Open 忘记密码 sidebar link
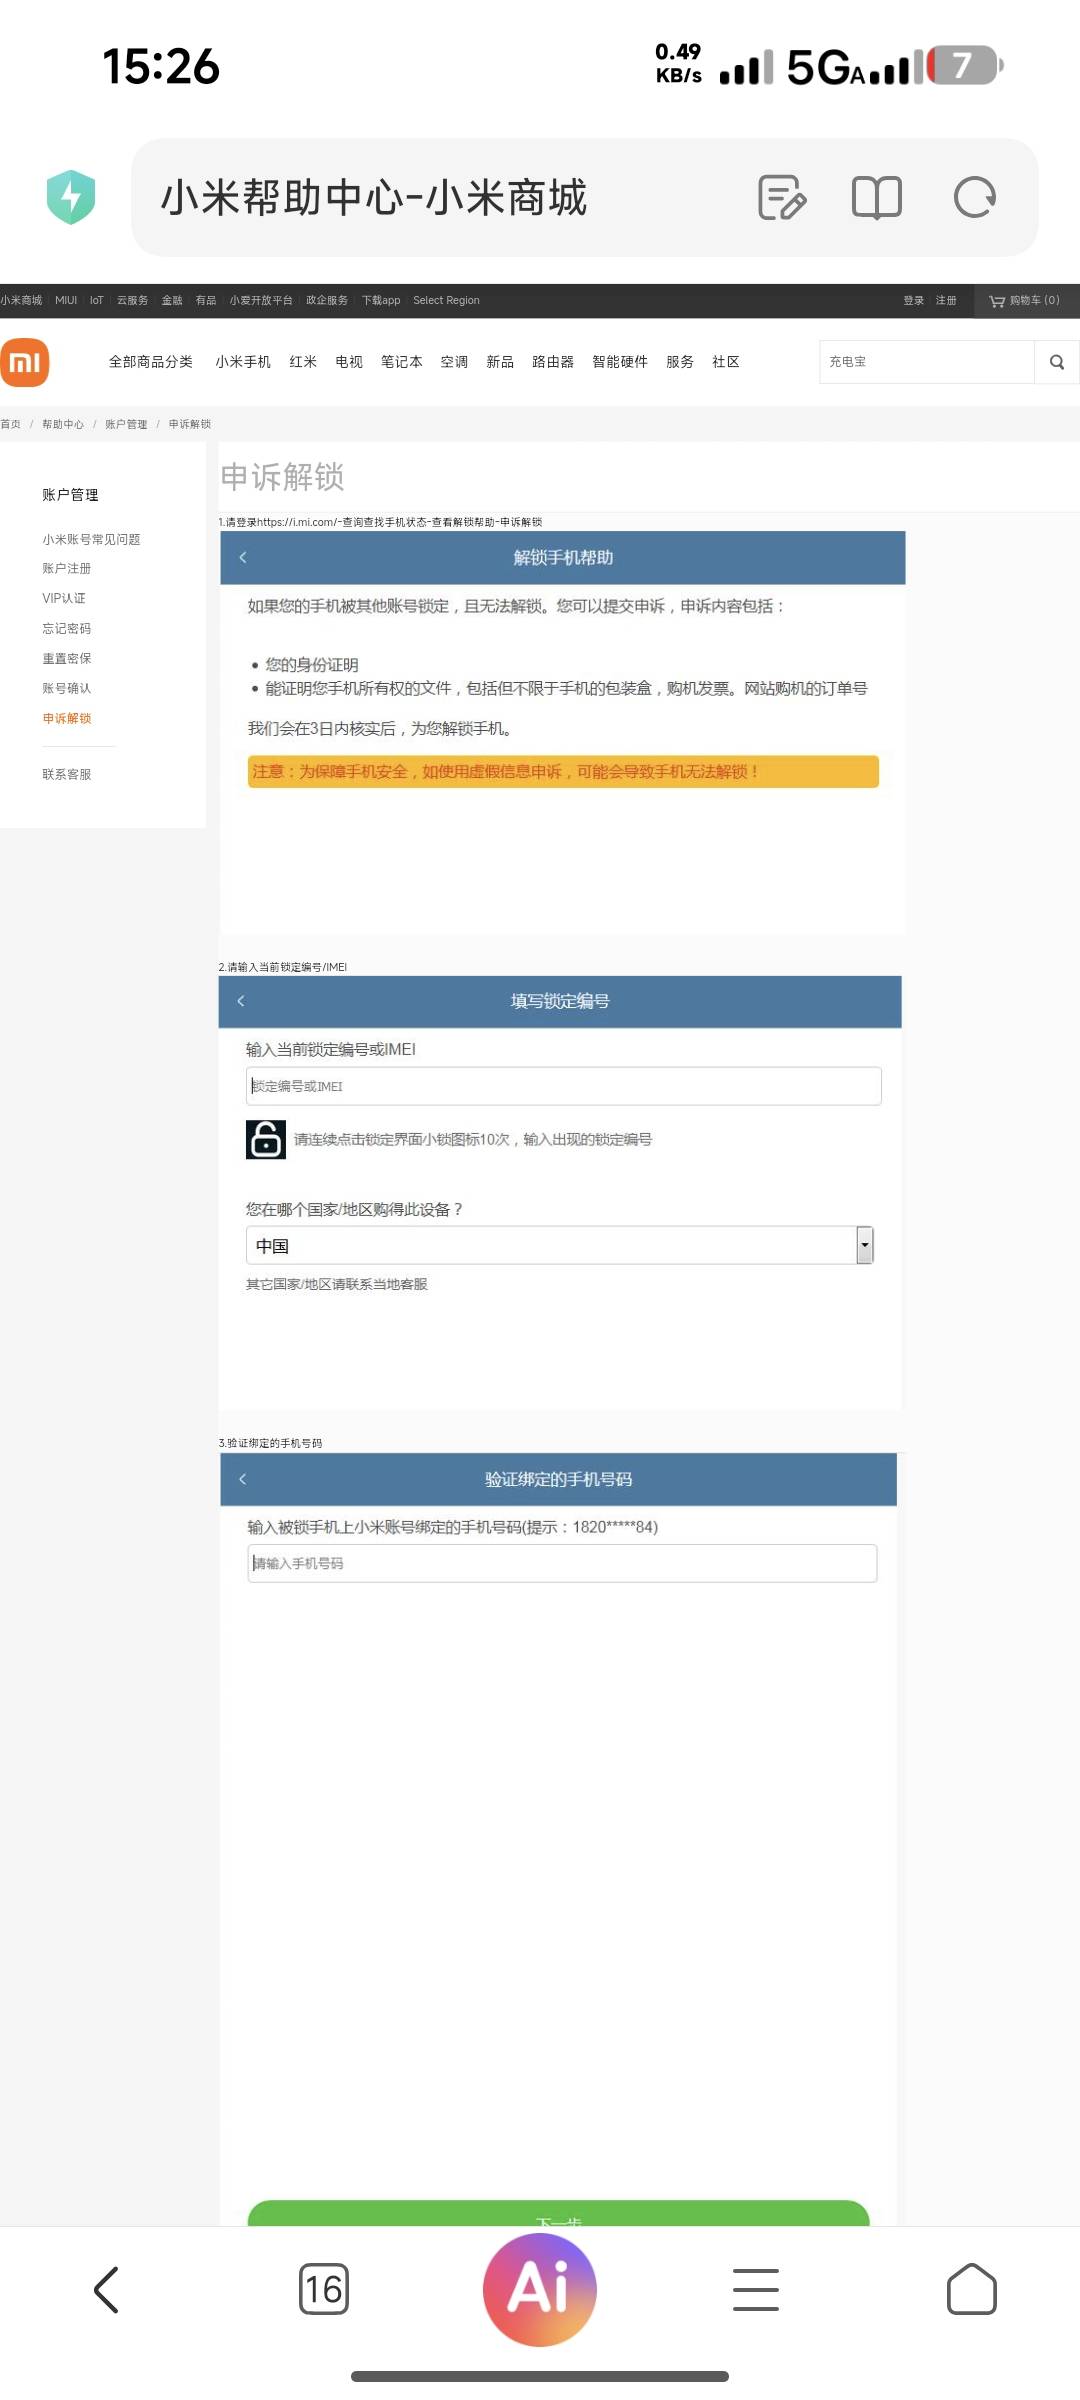 click(x=67, y=628)
